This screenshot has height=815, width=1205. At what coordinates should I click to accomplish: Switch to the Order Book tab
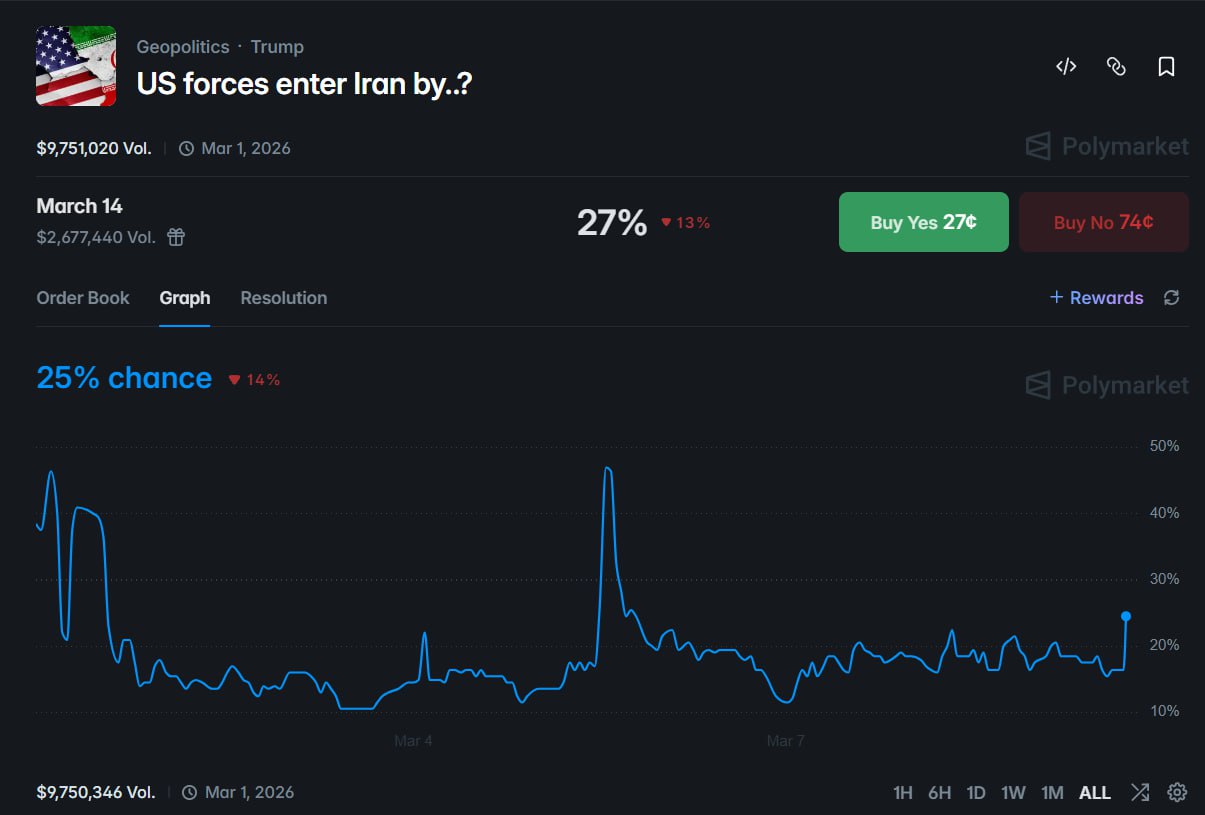click(83, 297)
